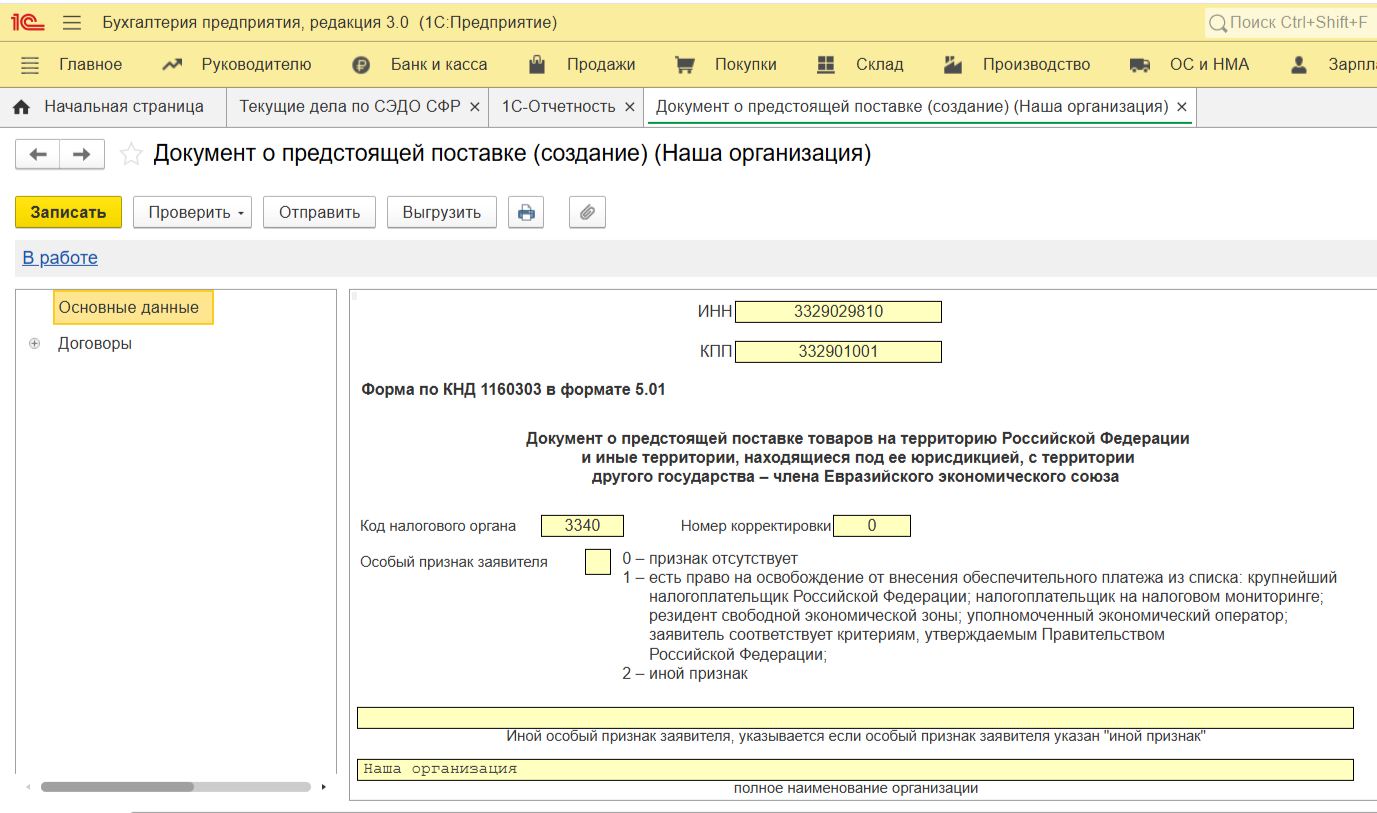Viewport: 1377px width, 813px height.
Task: Click the Код налогового органа field 3340
Action: click(x=582, y=526)
